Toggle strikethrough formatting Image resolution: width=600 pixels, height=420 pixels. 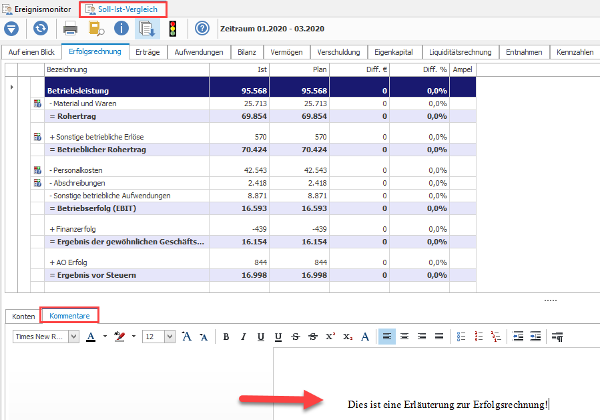295,337
